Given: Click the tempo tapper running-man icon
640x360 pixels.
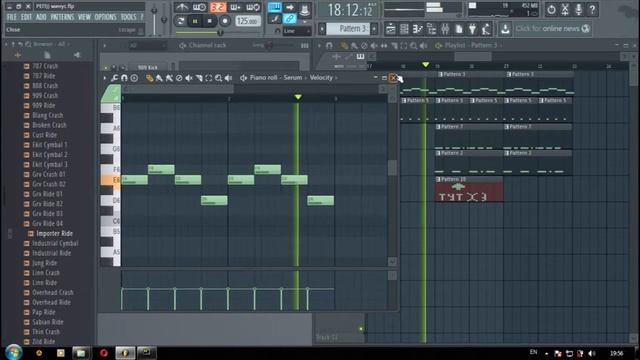Looking at the screenshot, I should 486,29.
